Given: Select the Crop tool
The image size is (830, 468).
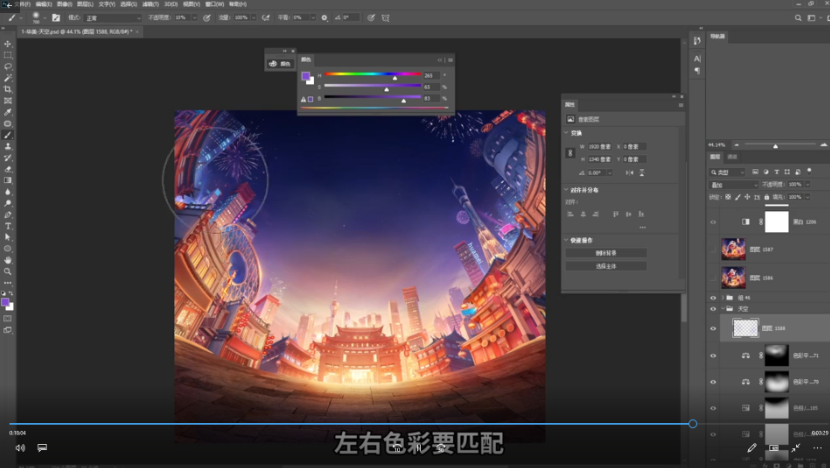Looking at the screenshot, I should coord(7,89).
